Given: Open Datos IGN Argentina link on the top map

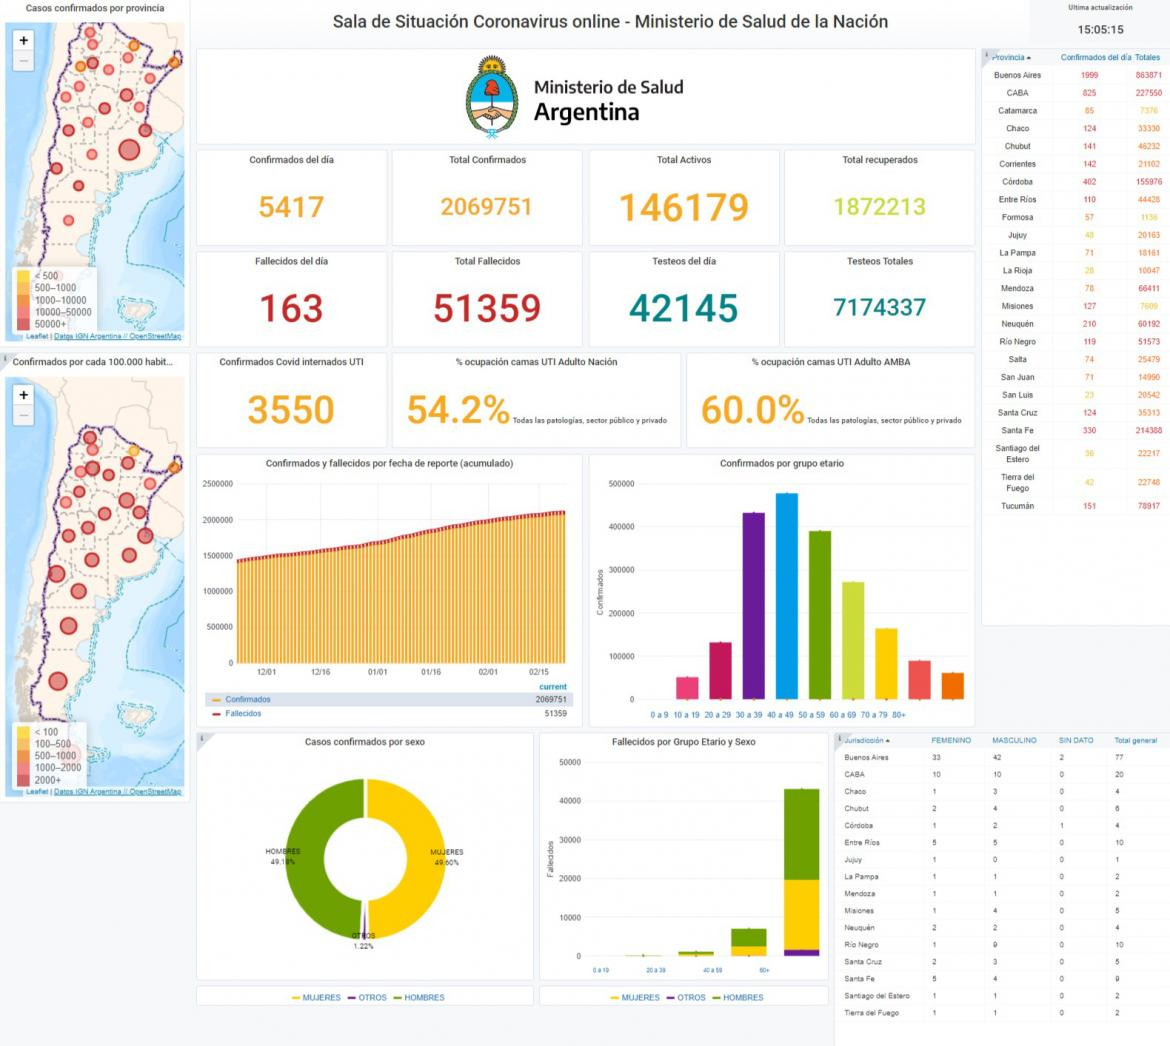Looking at the screenshot, I should [x=87, y=336].
